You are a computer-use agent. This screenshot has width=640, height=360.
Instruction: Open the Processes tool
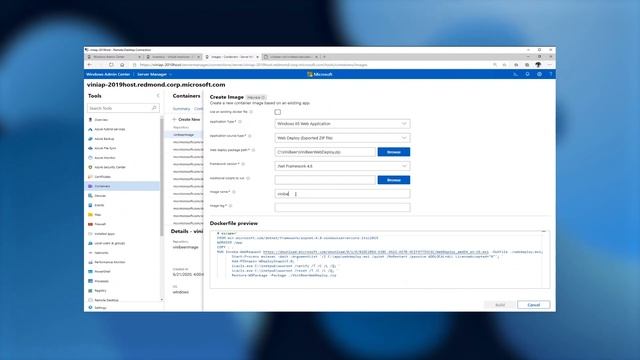pyautogui.click(x=122, y=281)
